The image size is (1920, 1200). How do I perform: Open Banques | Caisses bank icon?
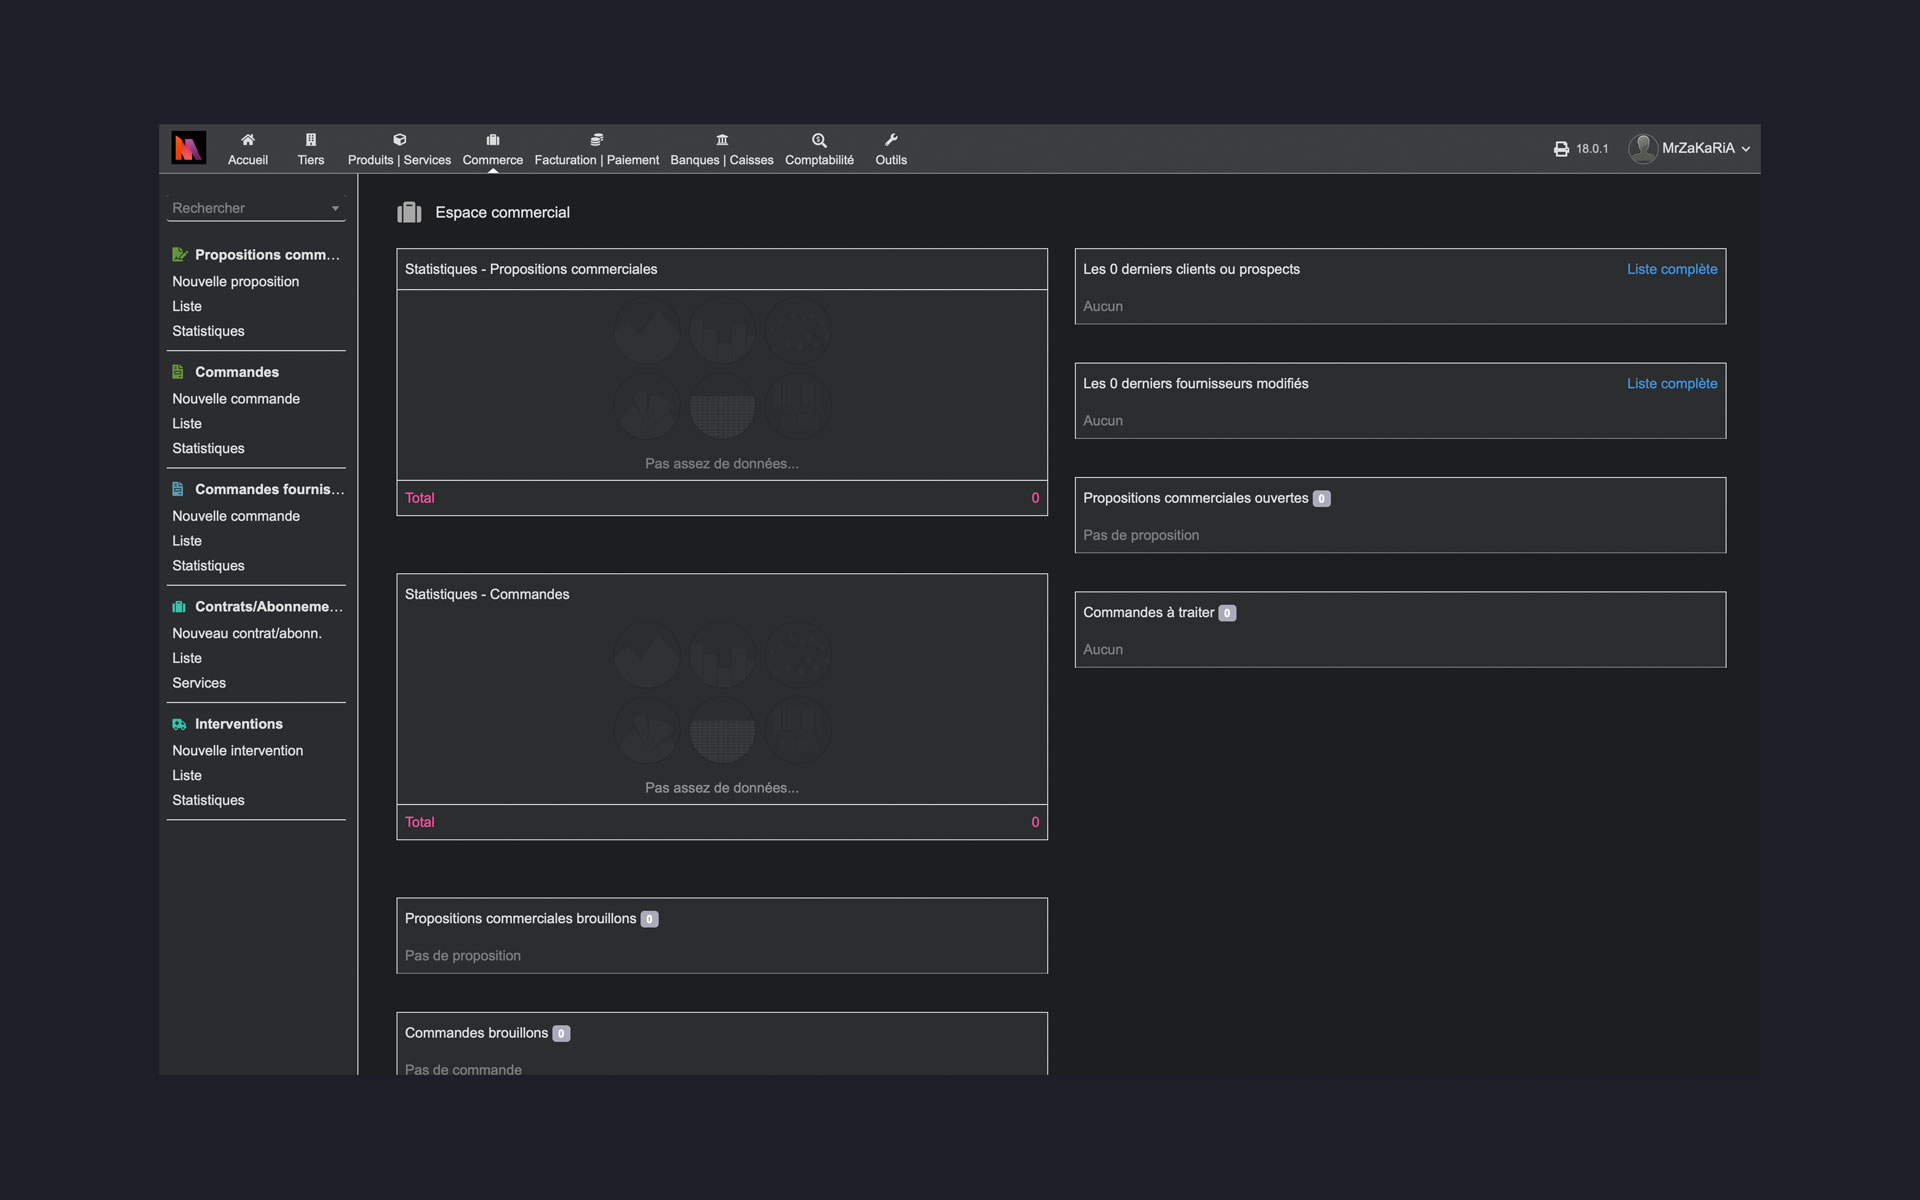[721, 140]
